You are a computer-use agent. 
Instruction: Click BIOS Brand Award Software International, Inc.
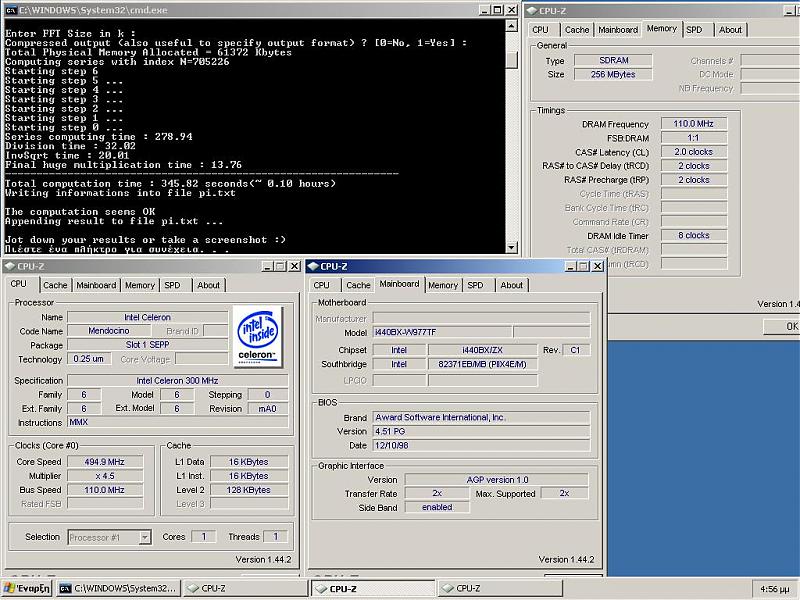(481, 417)
